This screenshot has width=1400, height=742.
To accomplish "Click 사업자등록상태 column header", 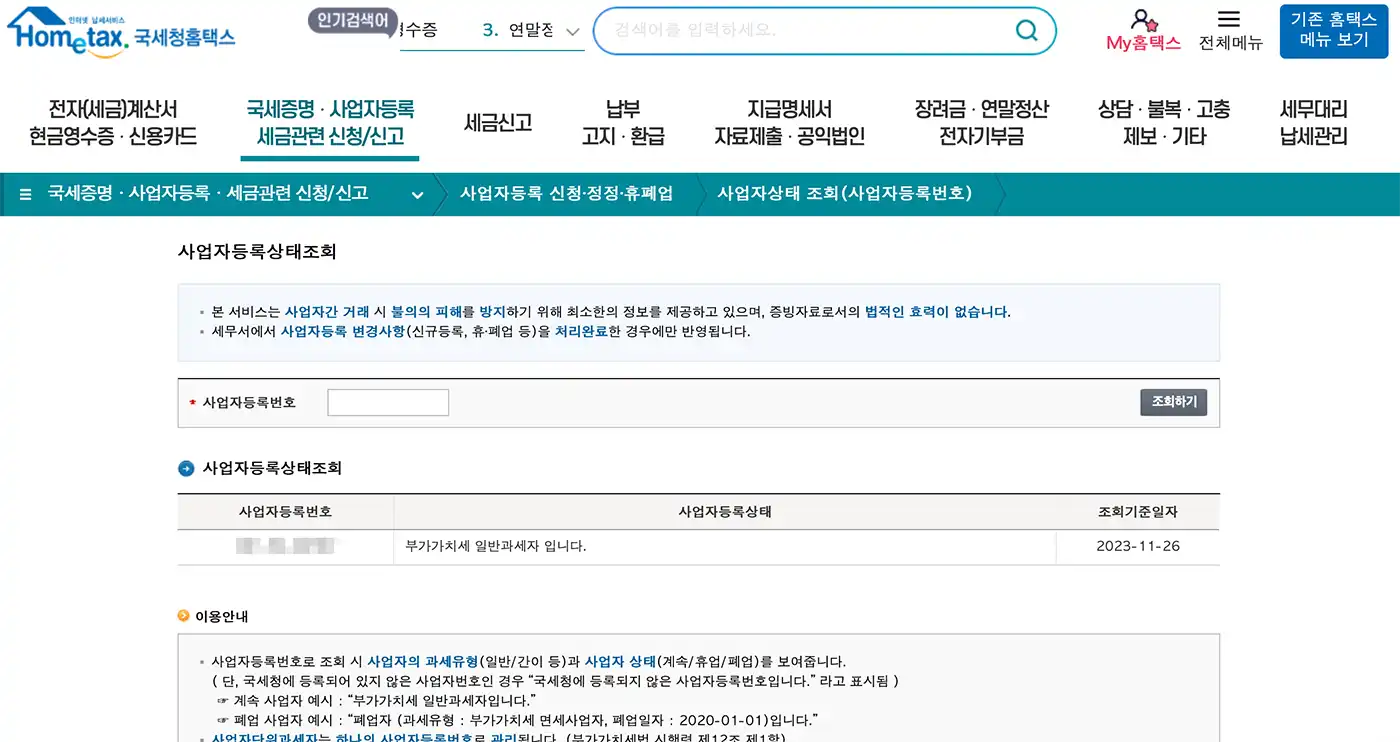I will point(725,512).
